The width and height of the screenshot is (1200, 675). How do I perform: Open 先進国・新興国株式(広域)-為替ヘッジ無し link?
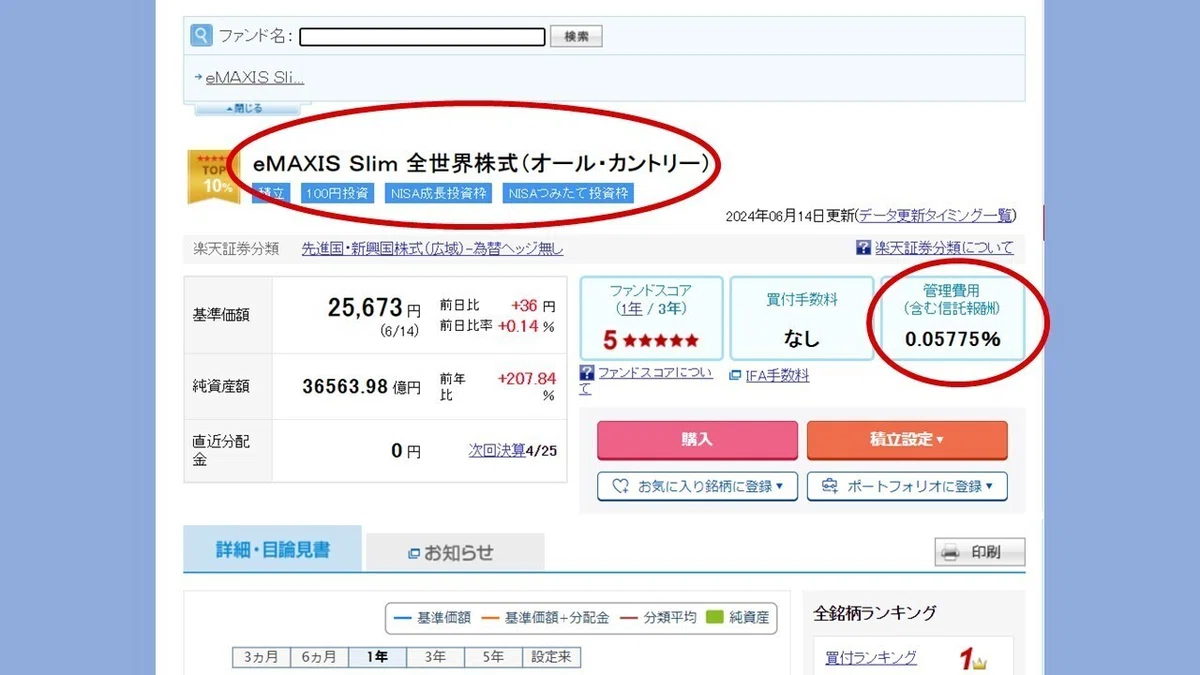[x=432, y=248]
